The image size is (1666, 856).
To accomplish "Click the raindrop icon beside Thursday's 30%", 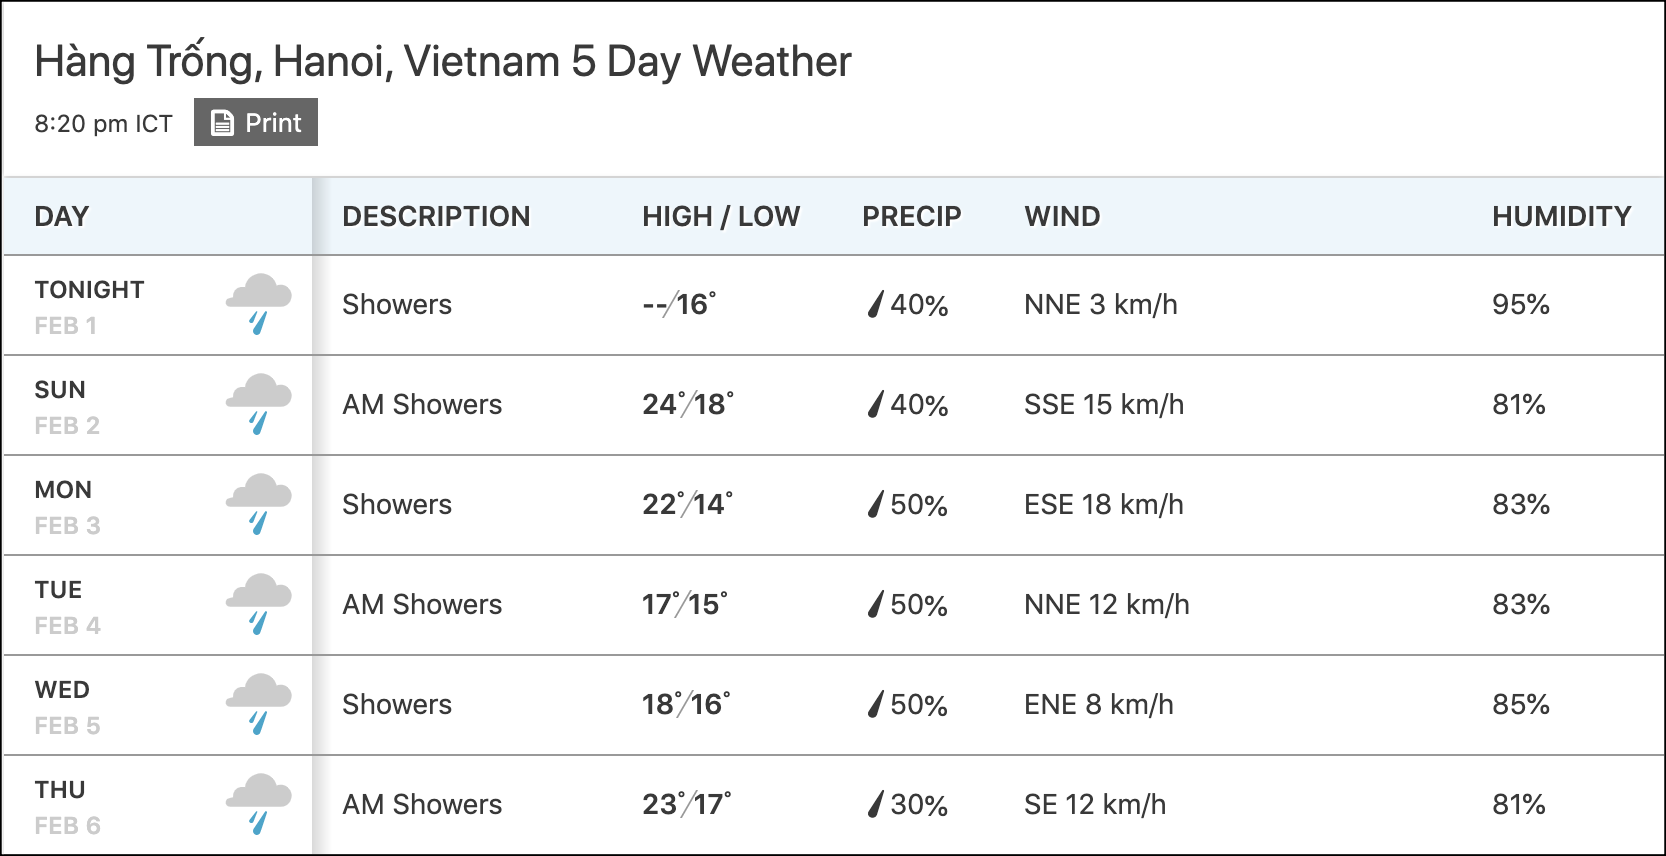I will pyautogui.click(x=876, y=804).
